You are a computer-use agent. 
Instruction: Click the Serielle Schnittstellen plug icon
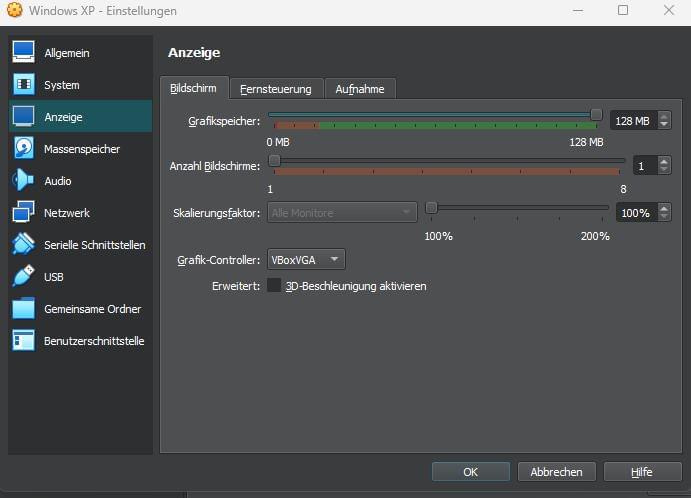(23, 244)
